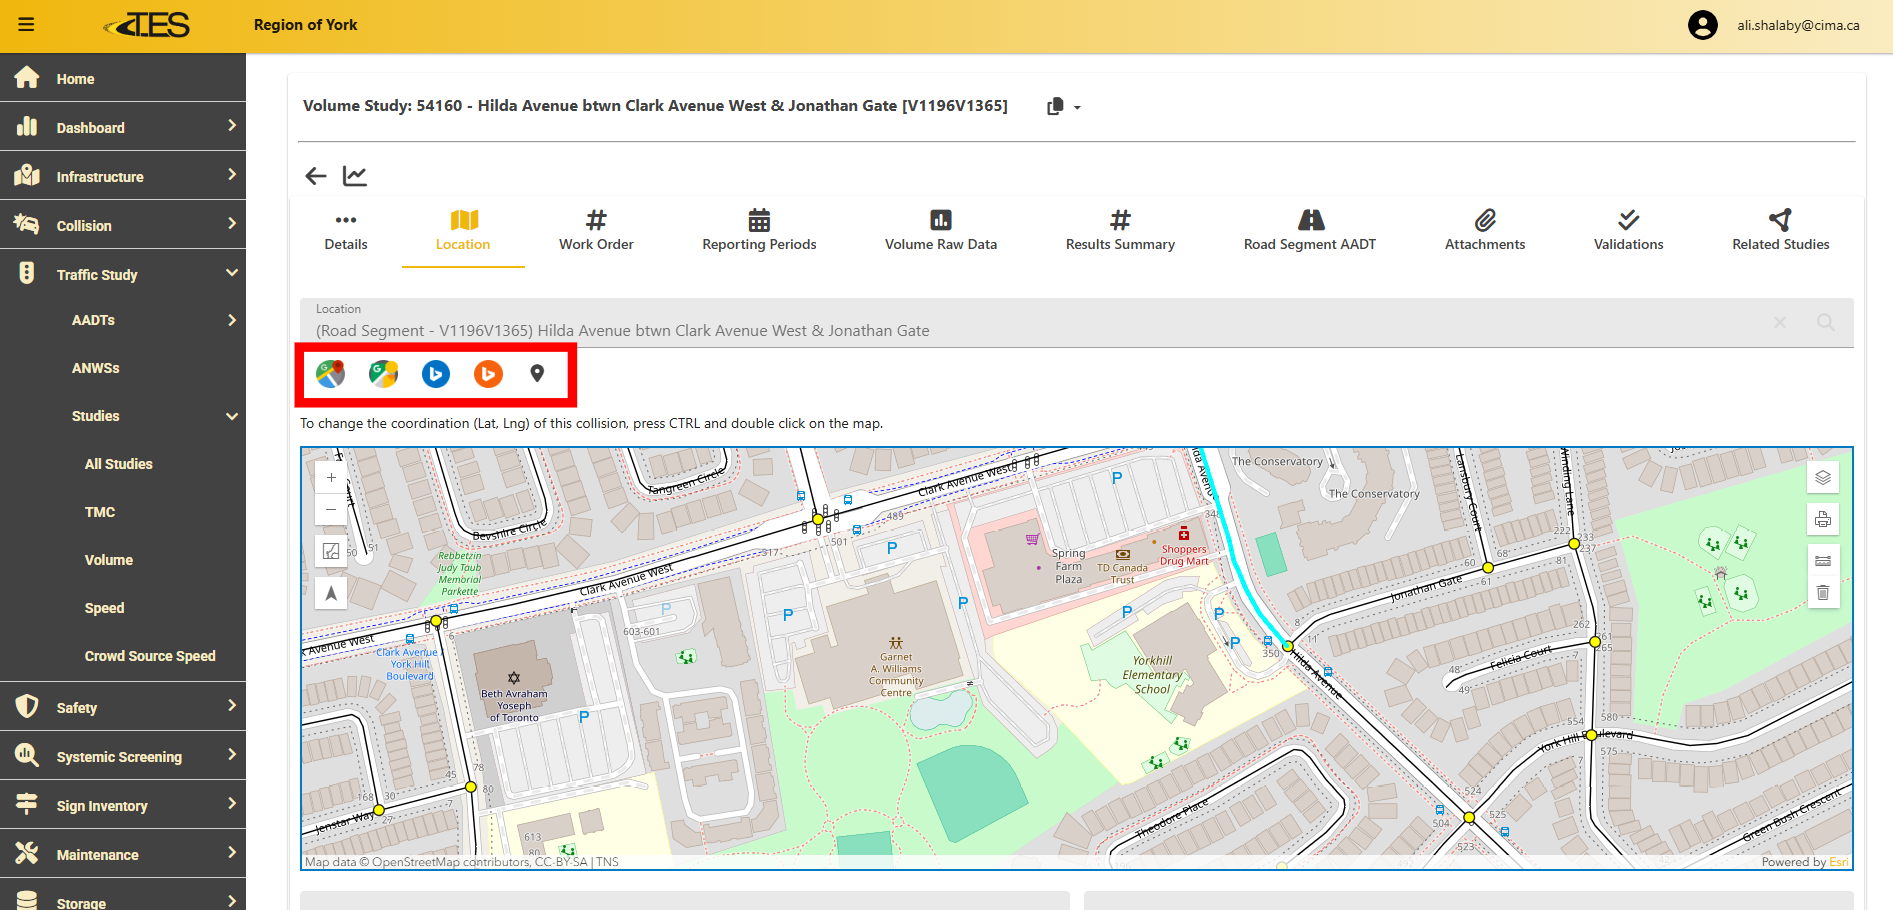Select the map measurement ruler tool
The width and height of the screenshot is (1893, 910).
tap(1823, 560)
